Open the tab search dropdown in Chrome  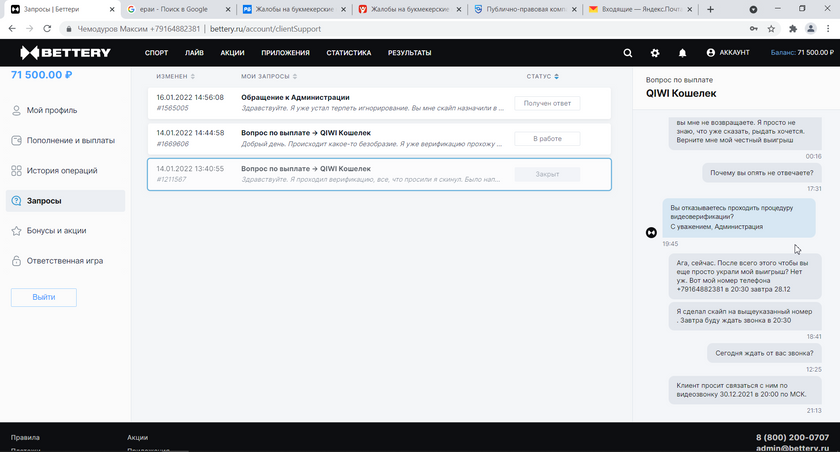(753, 9)
